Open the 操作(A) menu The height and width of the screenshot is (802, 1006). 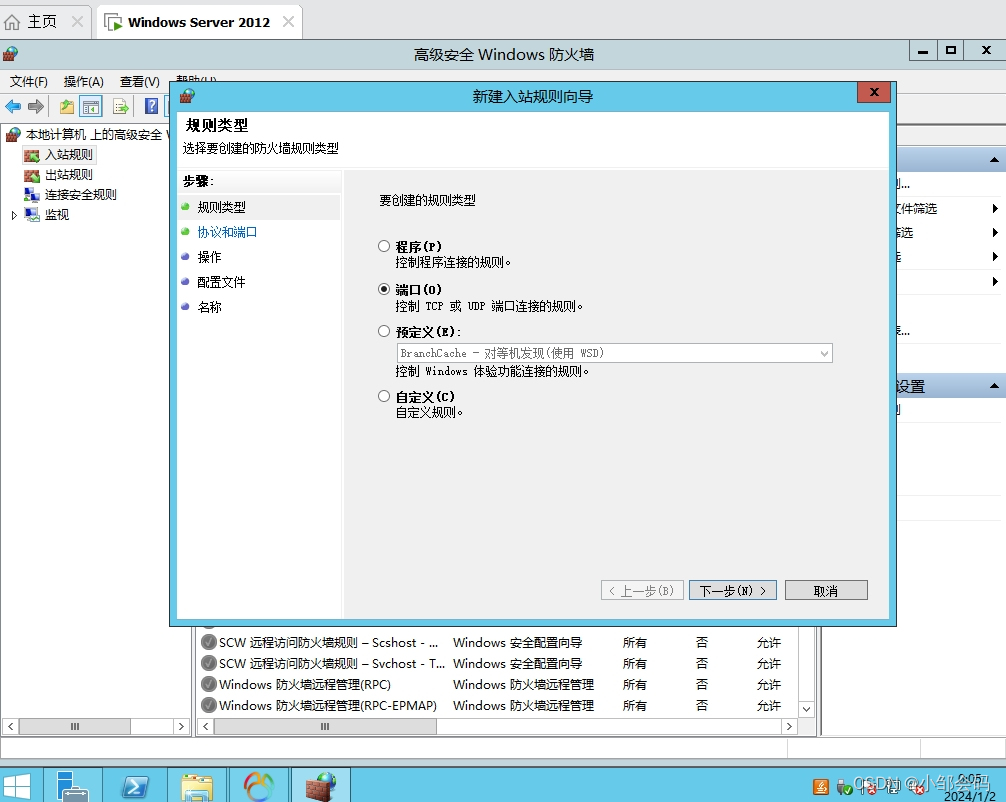[83, 81]
